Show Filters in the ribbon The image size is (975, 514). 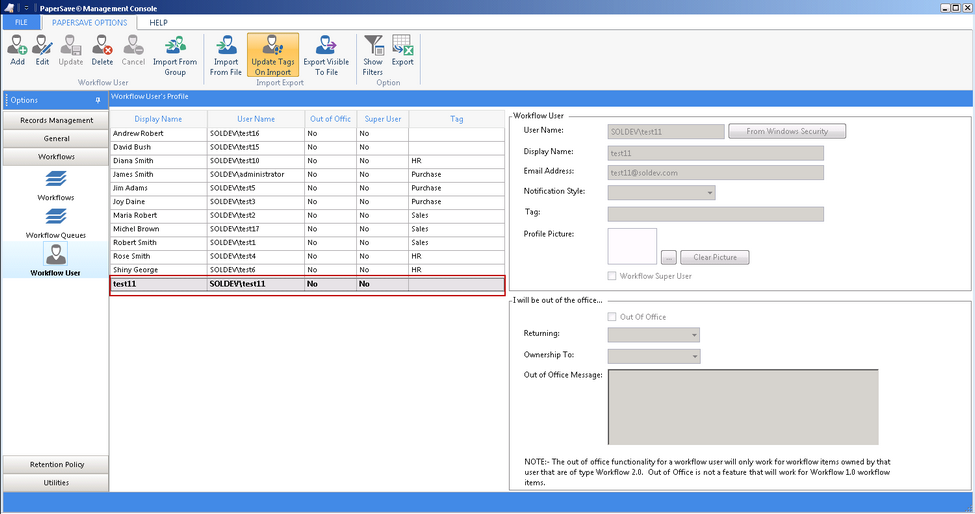(x=373, y=55)
